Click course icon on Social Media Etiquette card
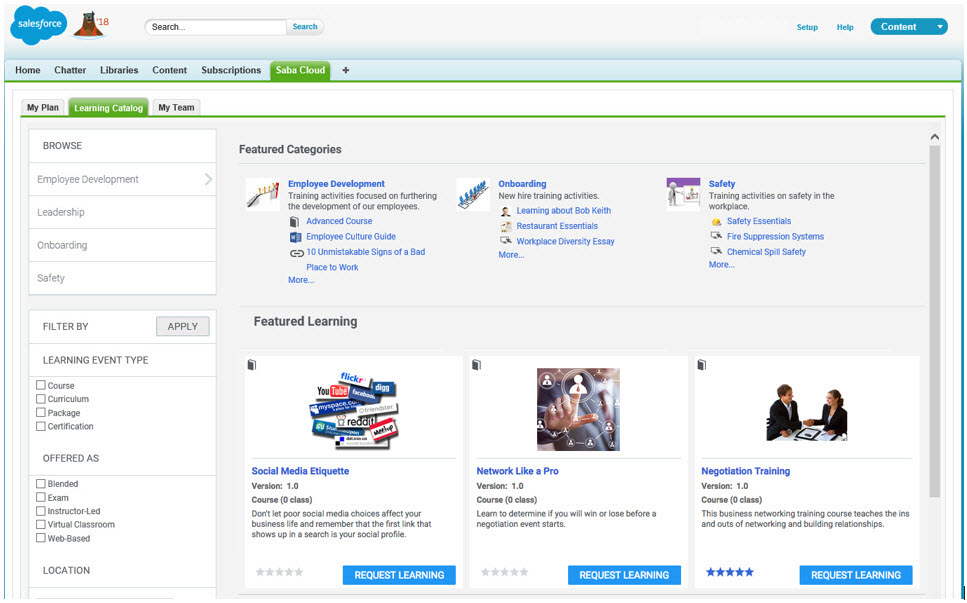The height and width of the screenshot is (603, 967). point(252,365)
